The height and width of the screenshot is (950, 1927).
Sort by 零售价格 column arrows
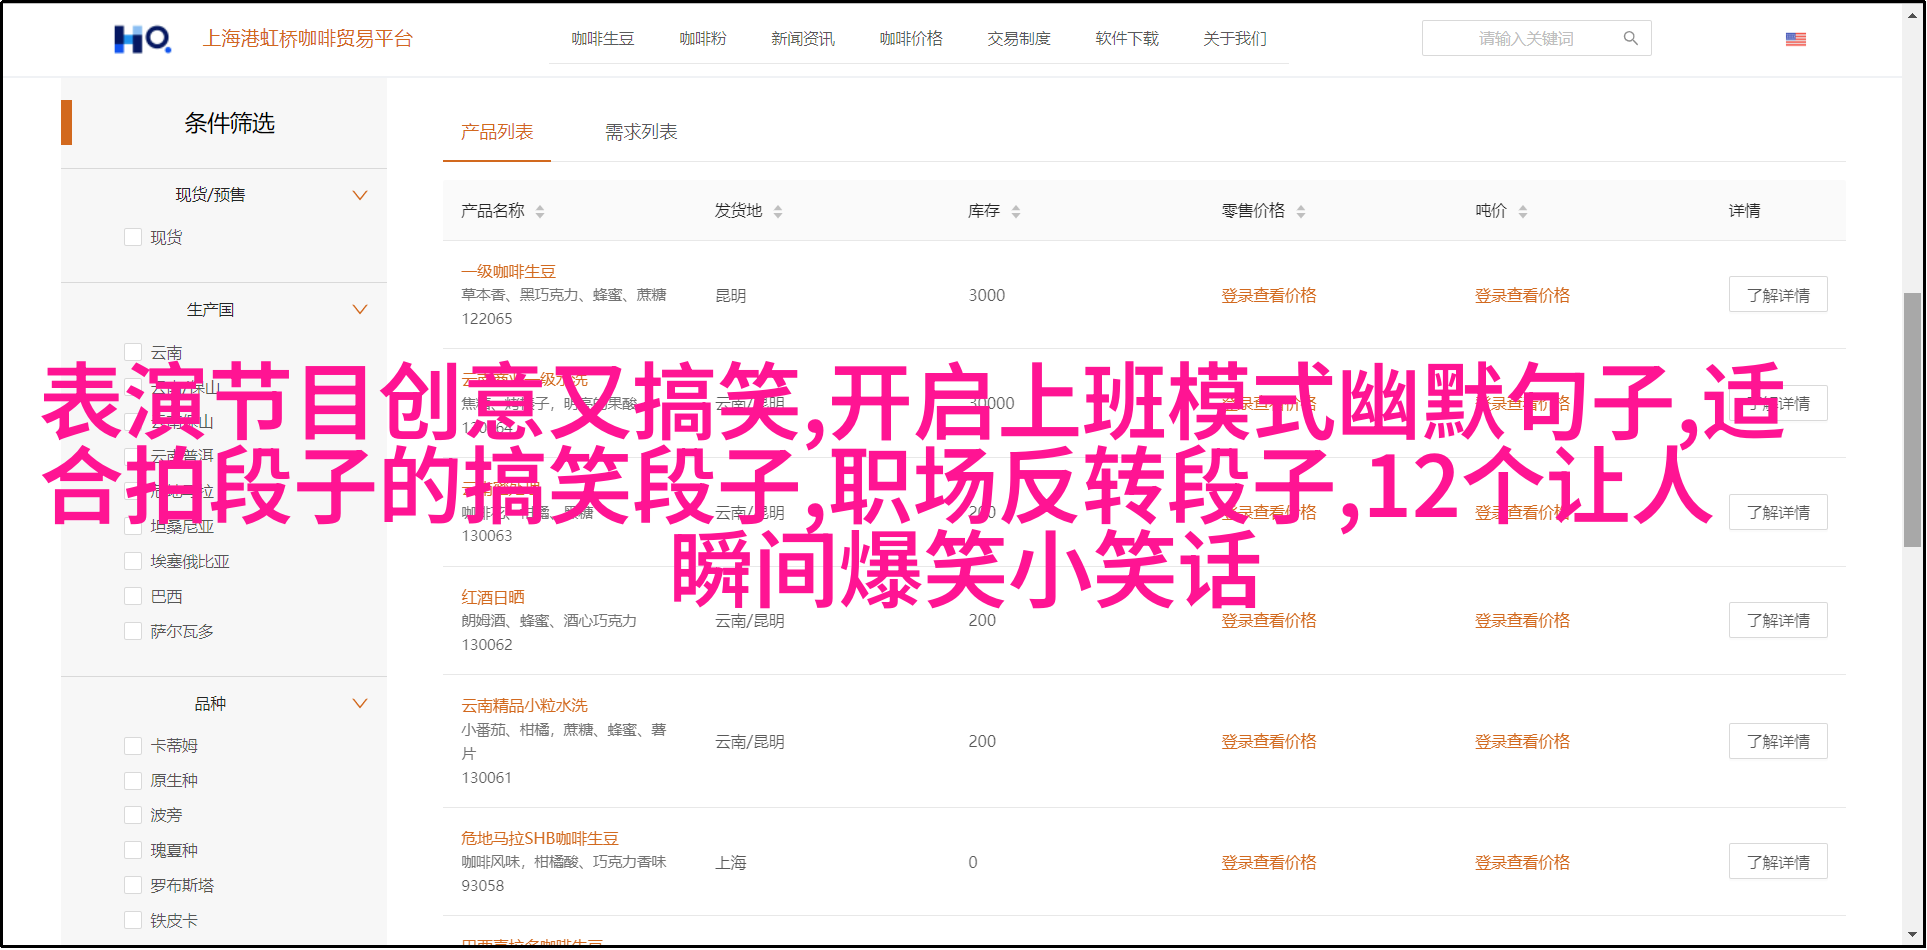[1301, 212]
